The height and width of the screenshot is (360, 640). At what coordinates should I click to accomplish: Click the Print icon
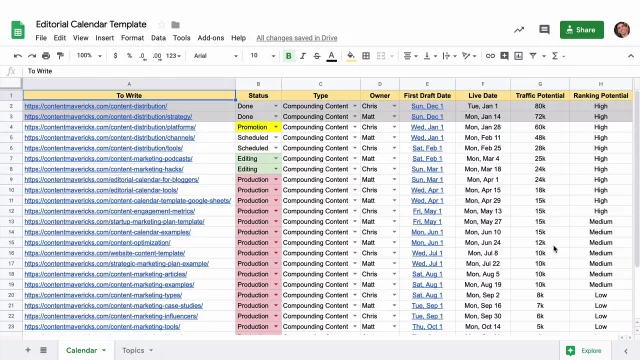(x=46, y=56)
